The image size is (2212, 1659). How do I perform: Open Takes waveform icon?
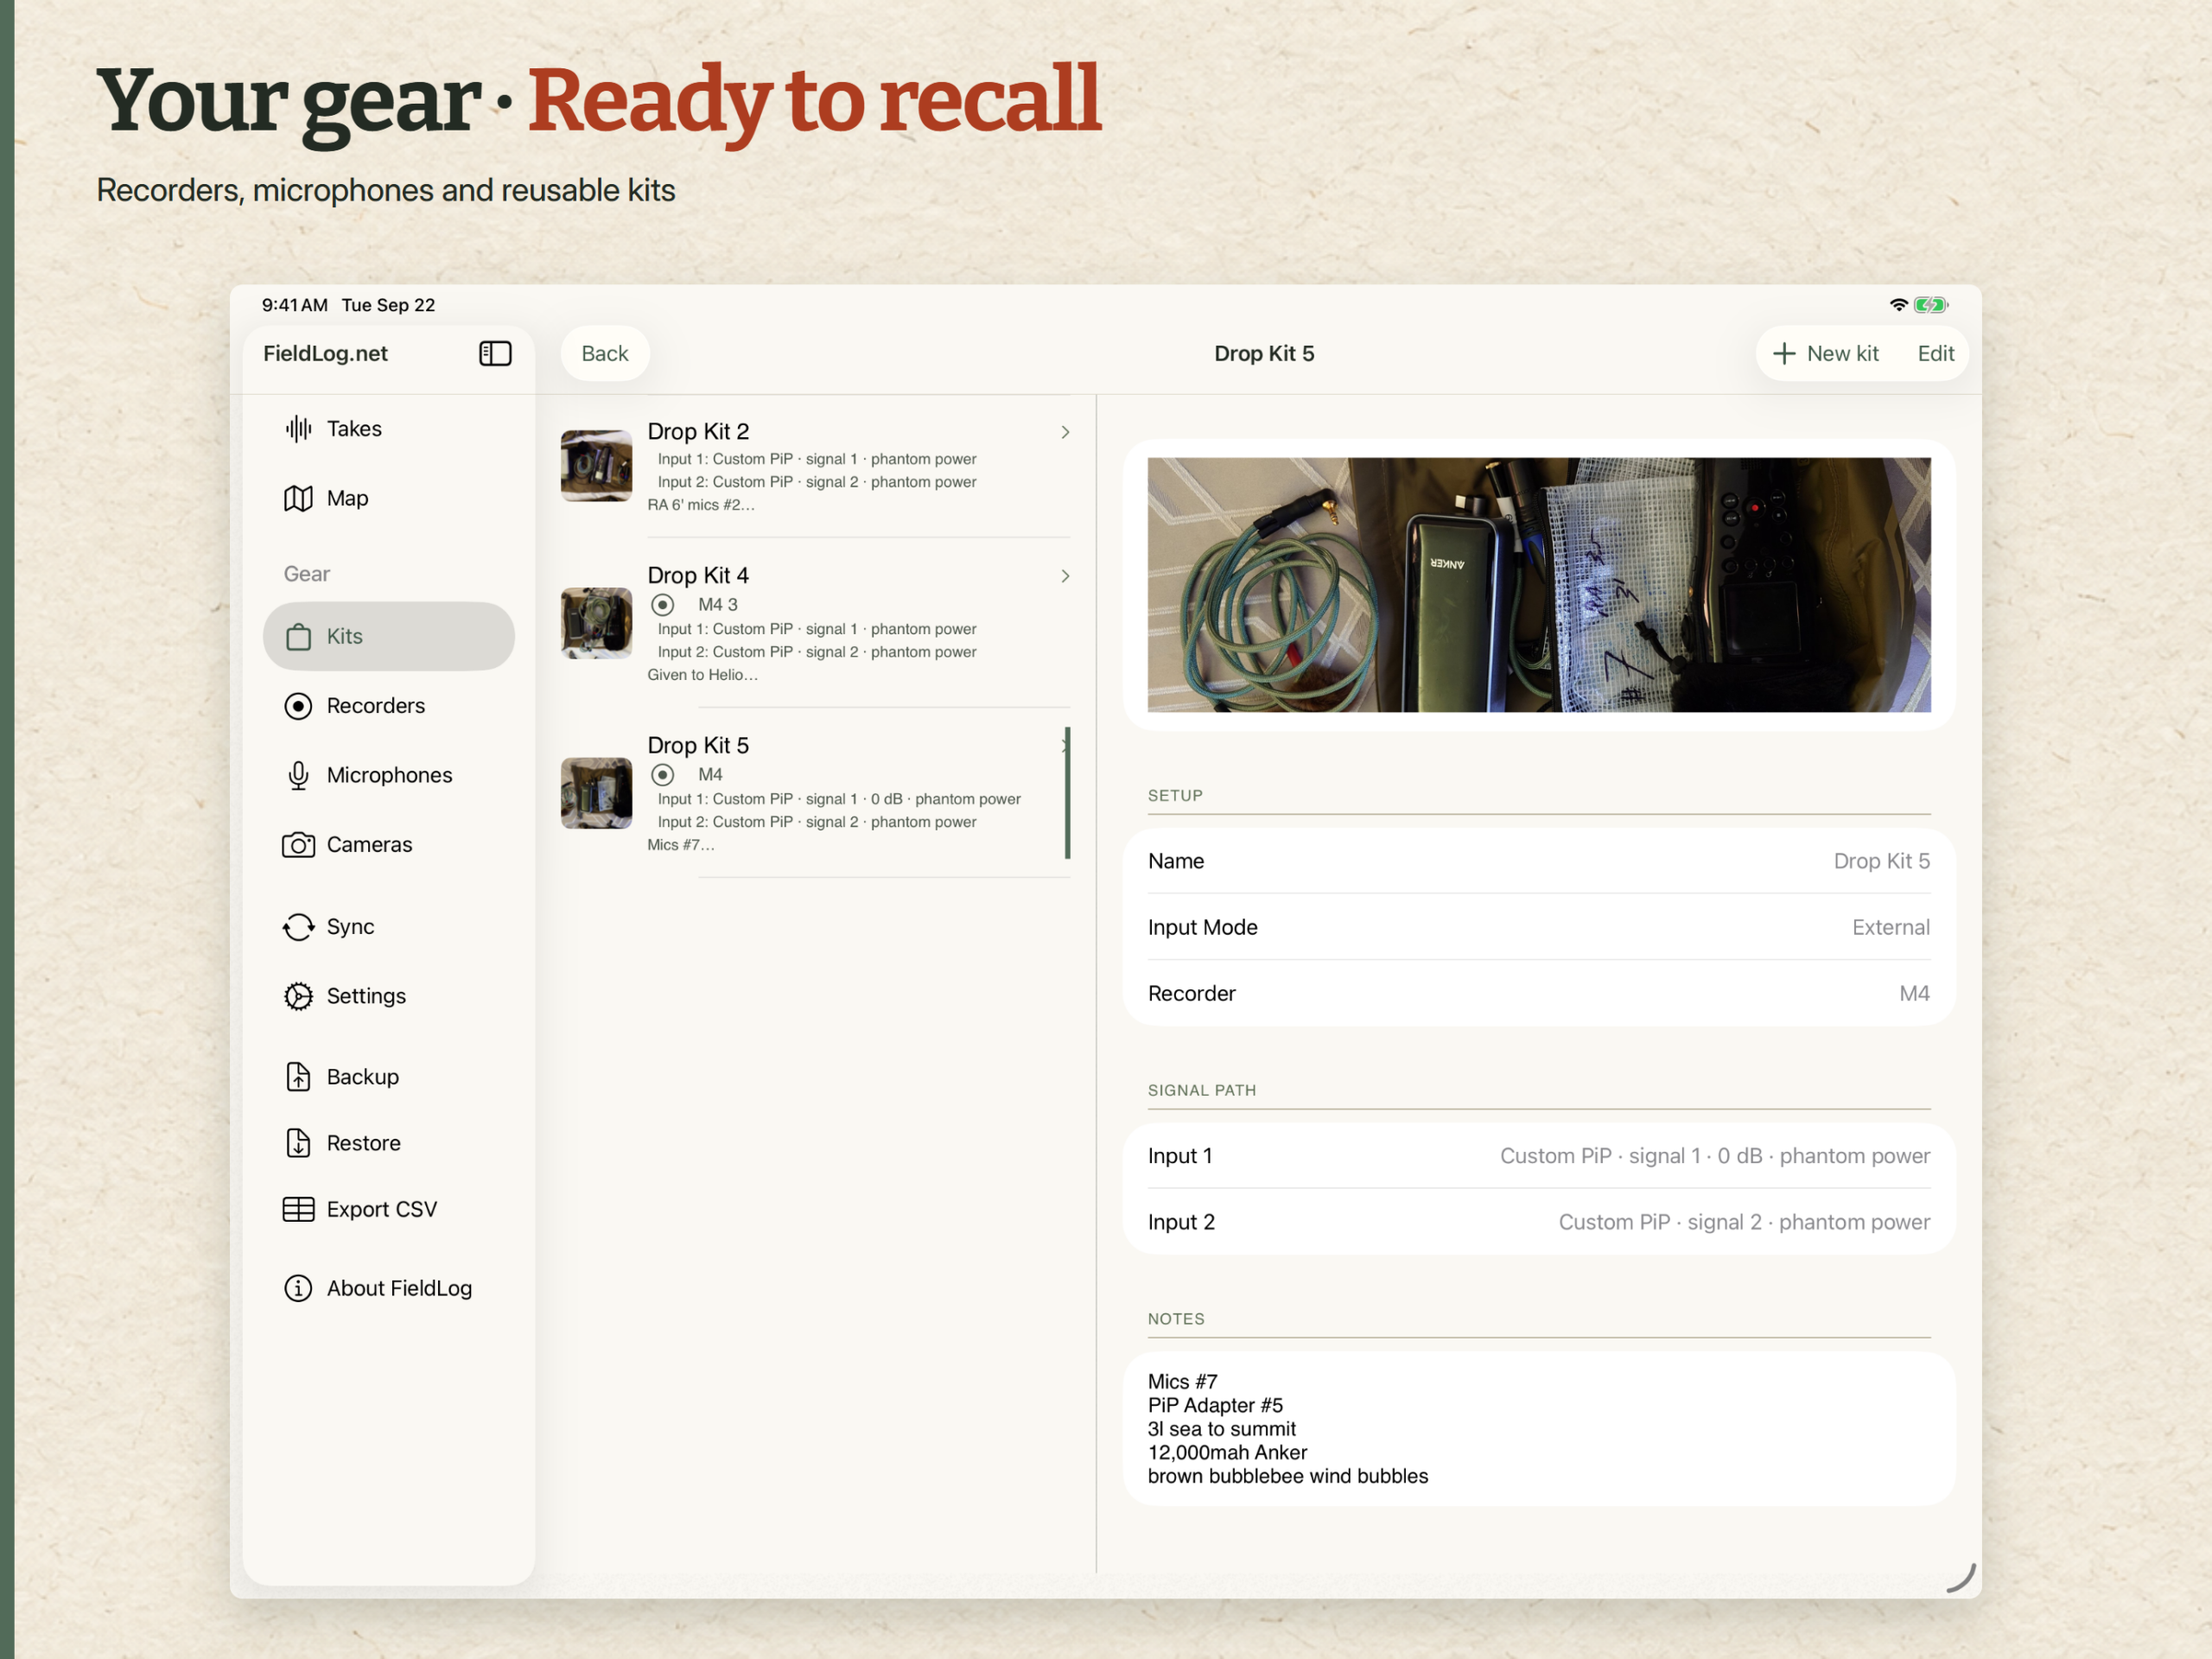pos(298,429)
